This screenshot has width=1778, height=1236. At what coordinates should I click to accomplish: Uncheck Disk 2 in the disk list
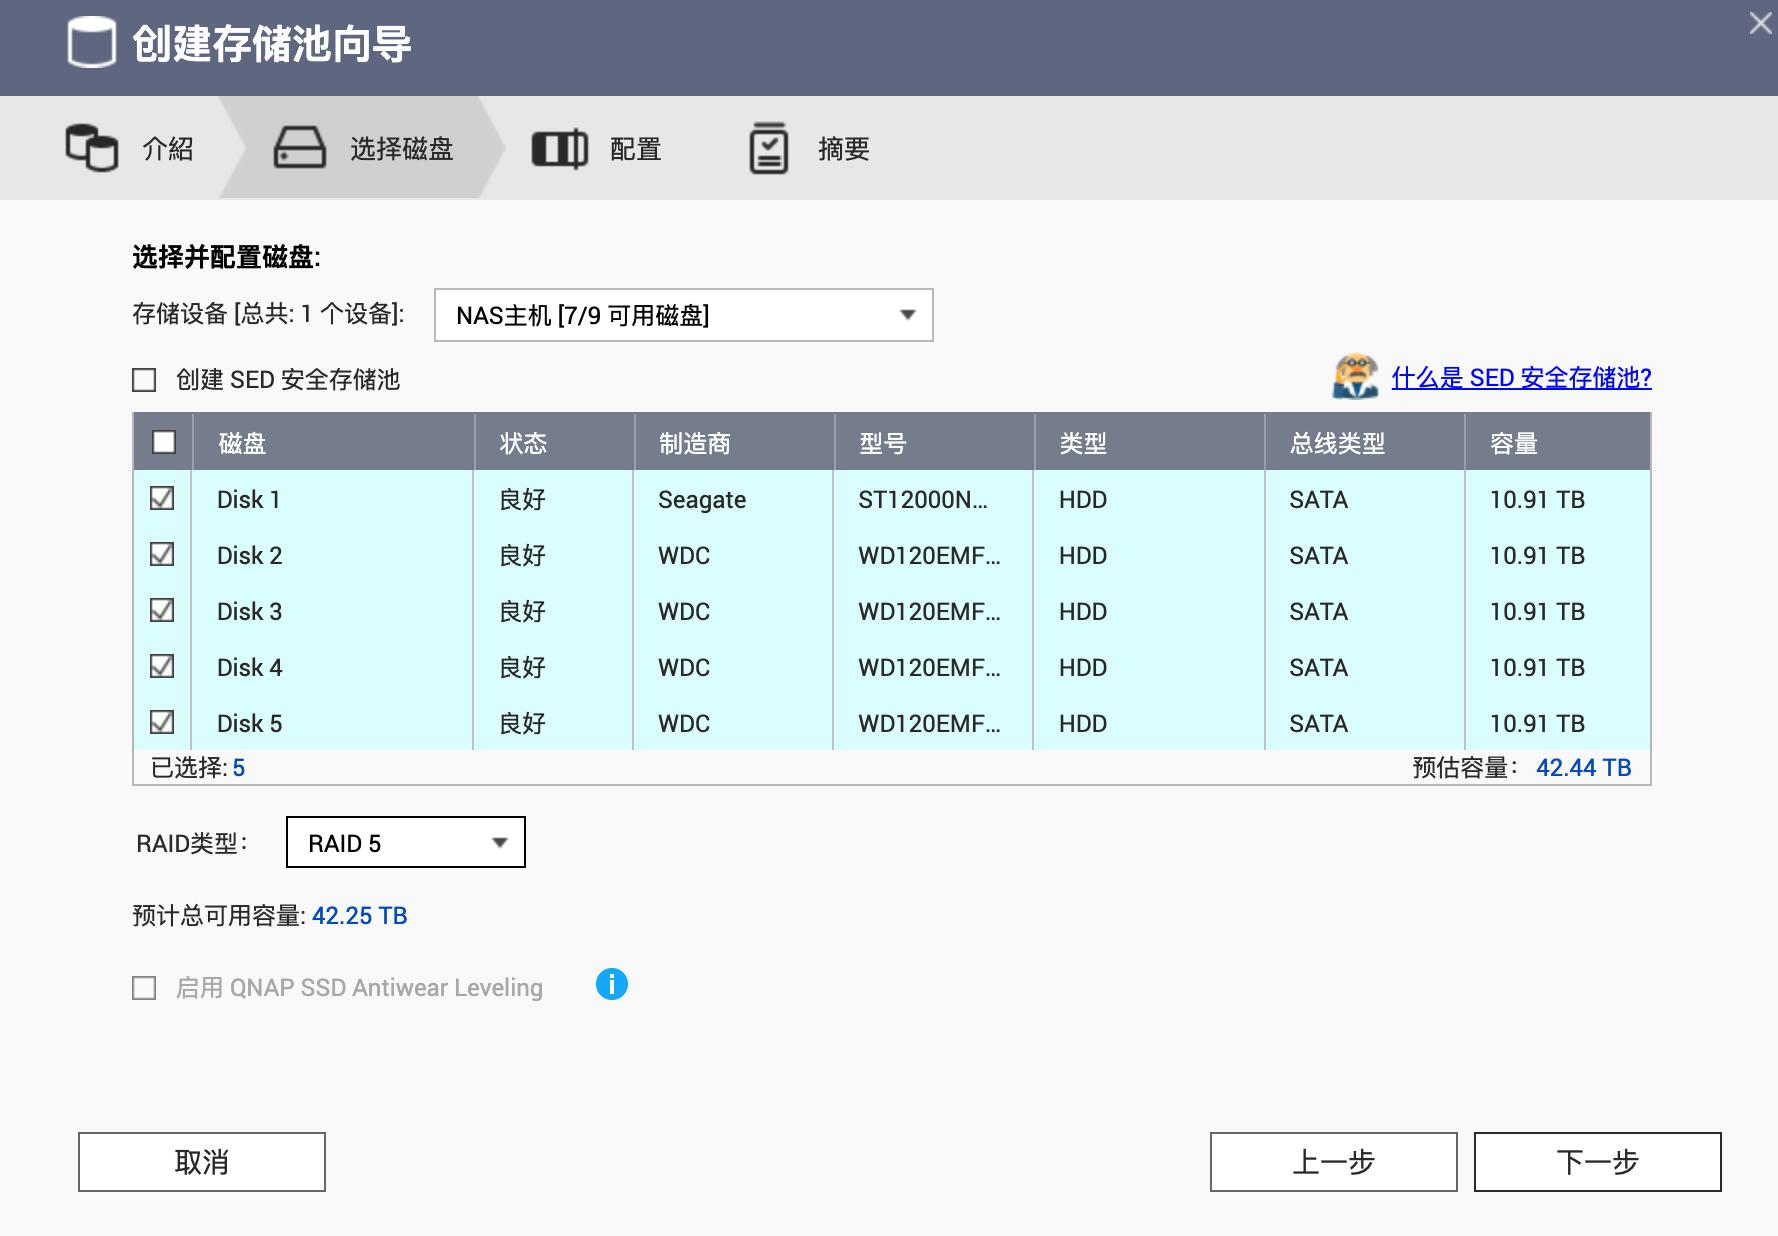click(161, 555)
